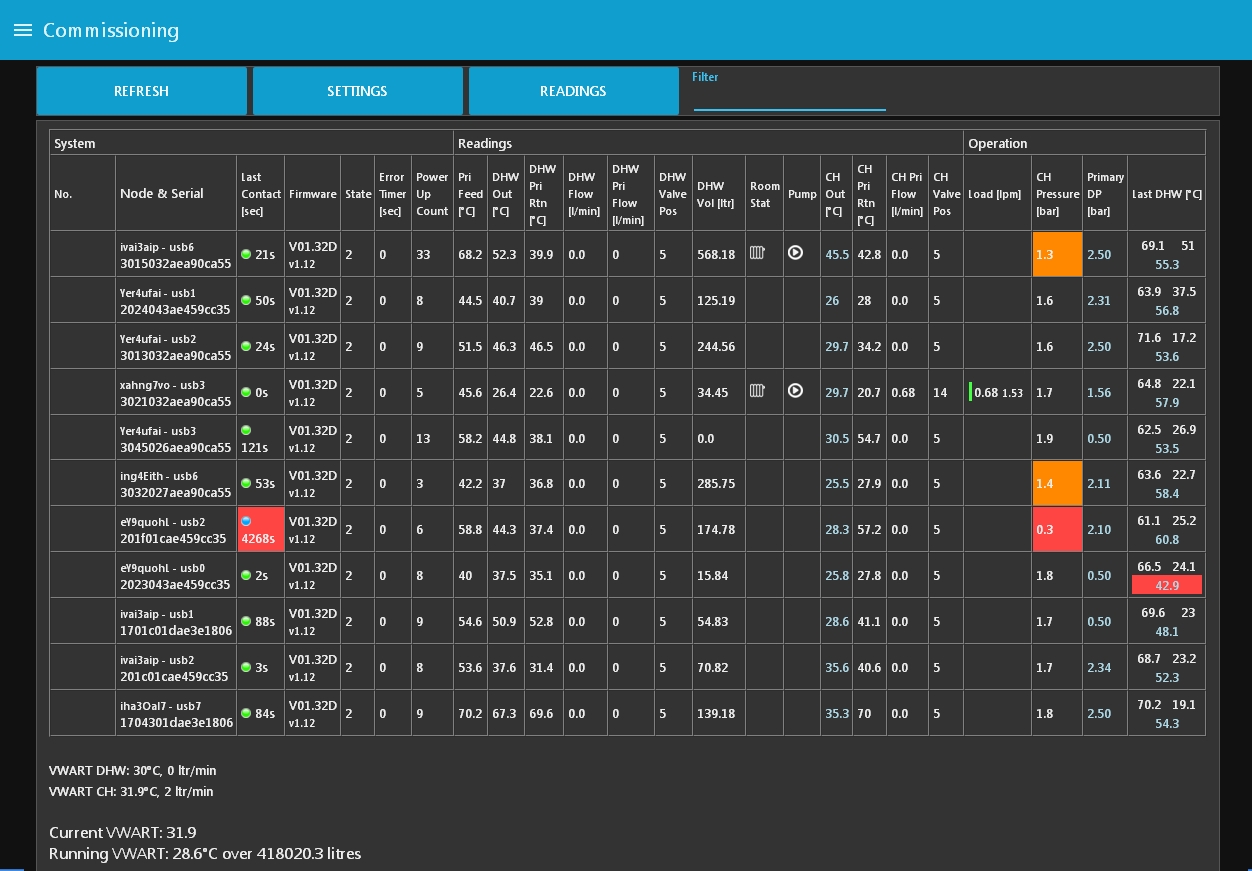1252x871 pixels.
Task: Click the pump icon in the ivai3aip usb6 row
Action: click(x=795, y=253)
